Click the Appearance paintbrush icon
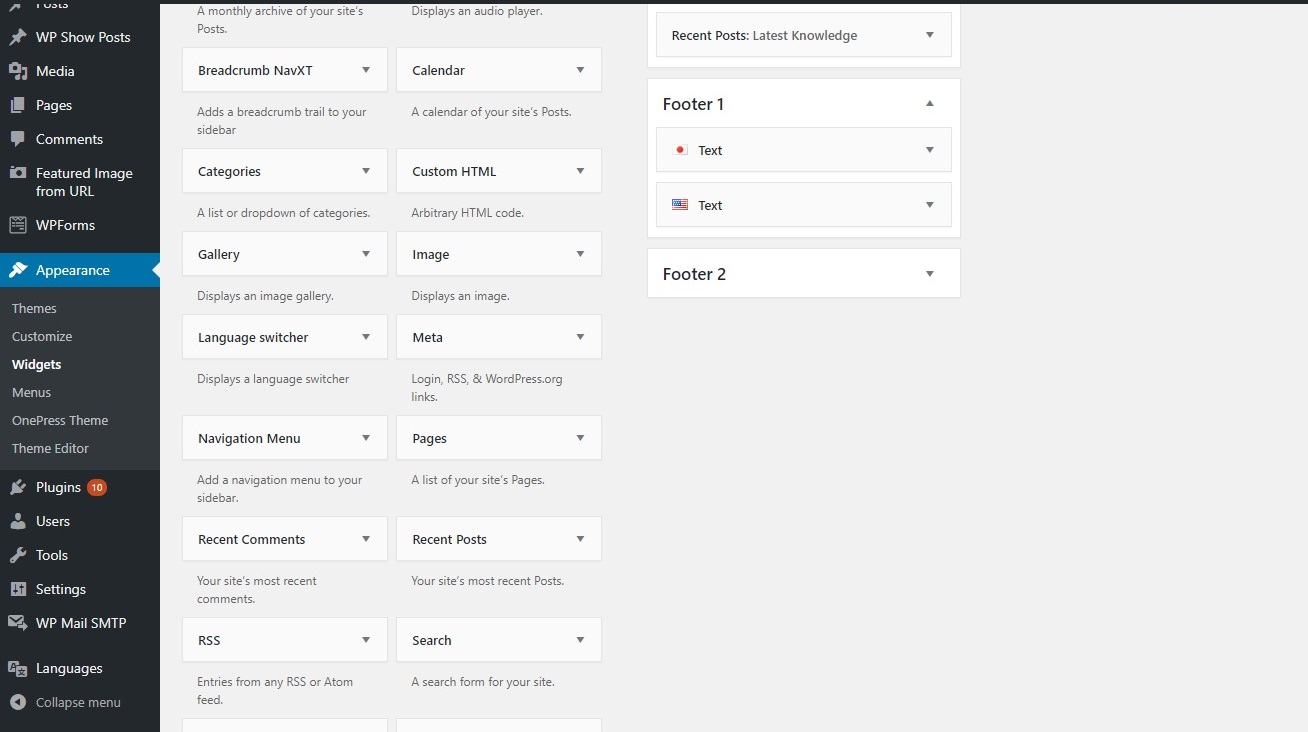The image size is (1308, 732). click(x=18, y=270)
